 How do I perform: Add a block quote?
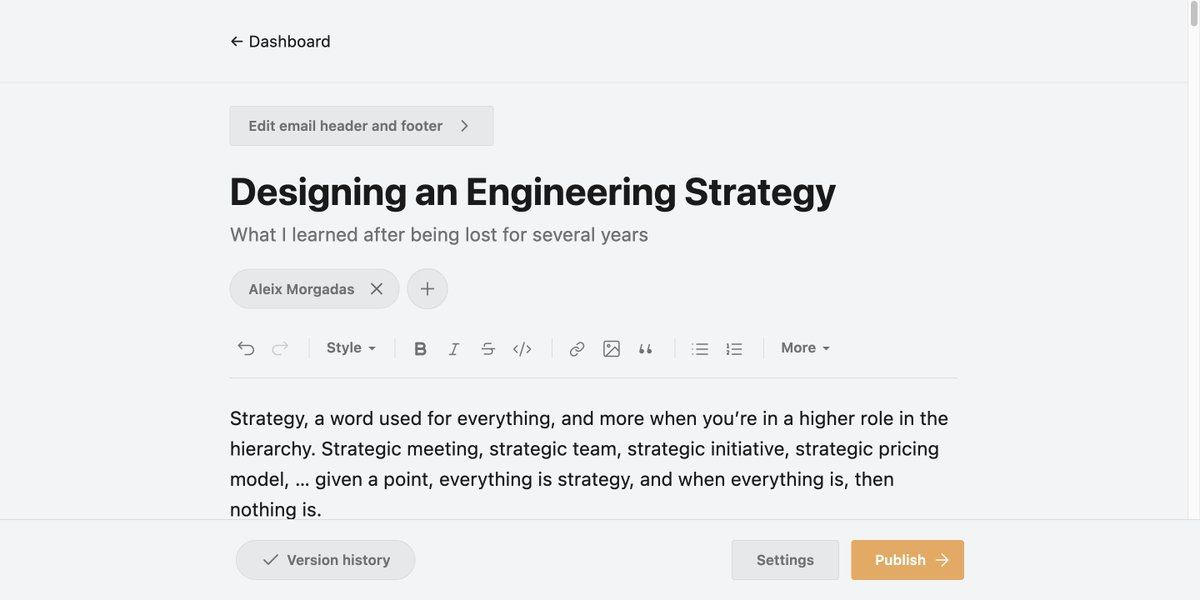pos(645,348)
